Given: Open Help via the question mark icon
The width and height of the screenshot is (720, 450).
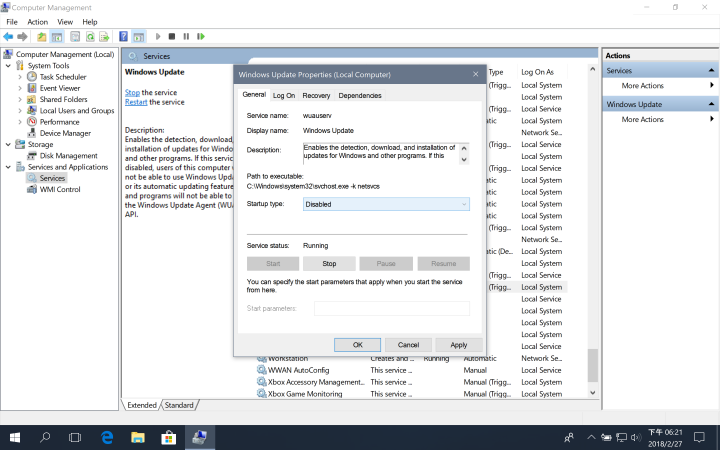Looking at the screenshot, I should tap(123, 36).
